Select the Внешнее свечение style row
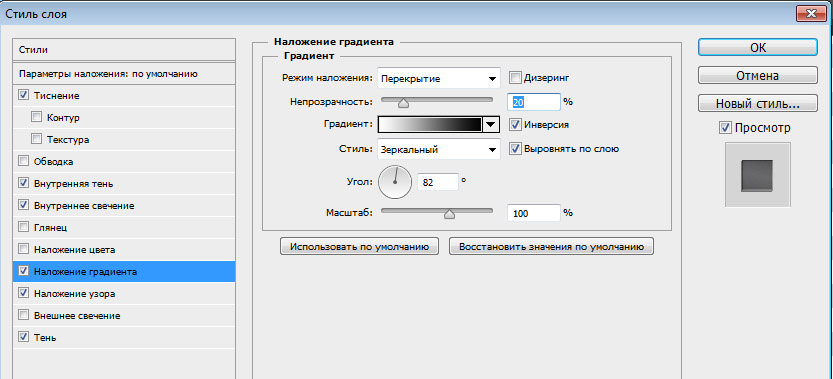 (x=124, y=315)
